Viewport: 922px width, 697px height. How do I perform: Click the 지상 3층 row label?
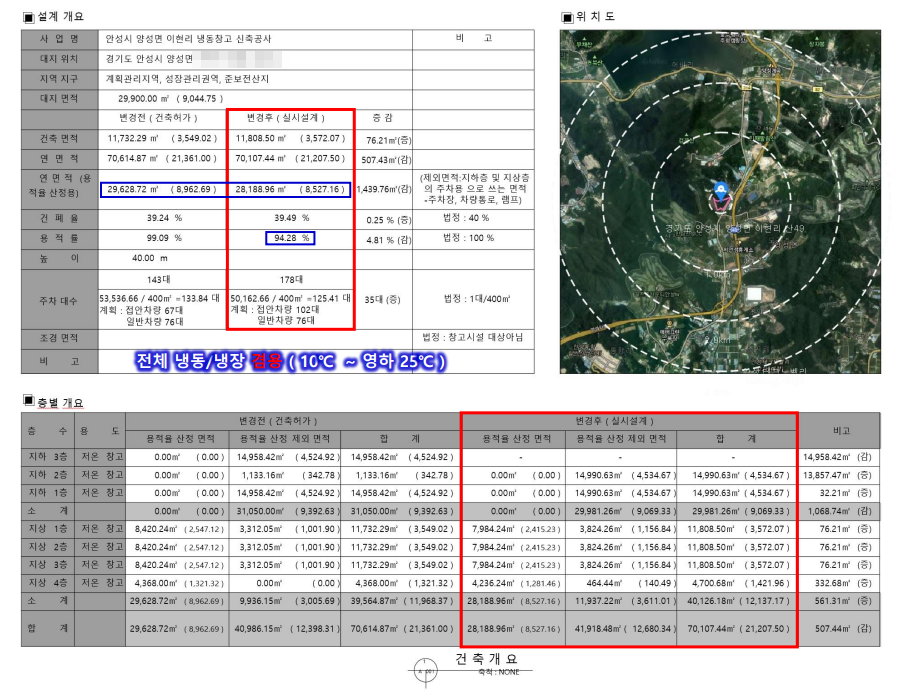(48, 565)
